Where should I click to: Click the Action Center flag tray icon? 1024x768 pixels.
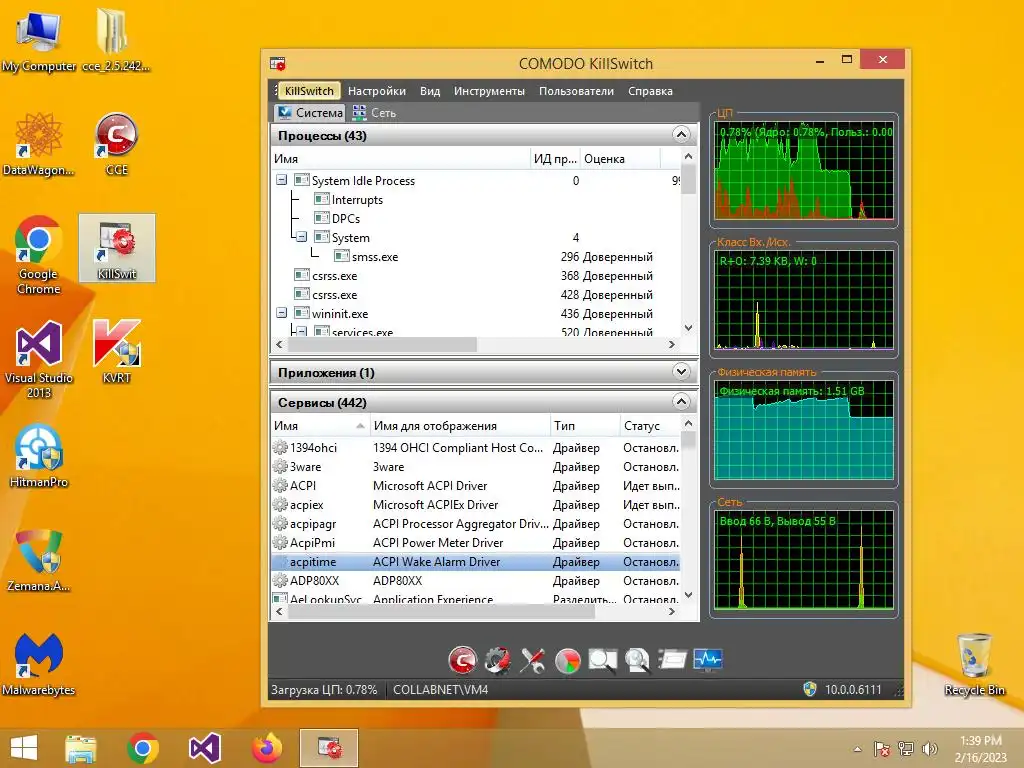[x=882, y=748]
